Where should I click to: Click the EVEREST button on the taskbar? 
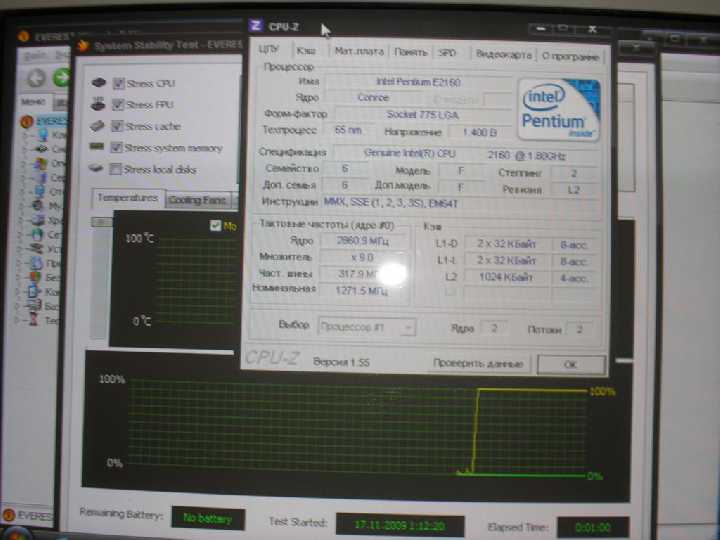pyautogui.click(x=28, y=515)
